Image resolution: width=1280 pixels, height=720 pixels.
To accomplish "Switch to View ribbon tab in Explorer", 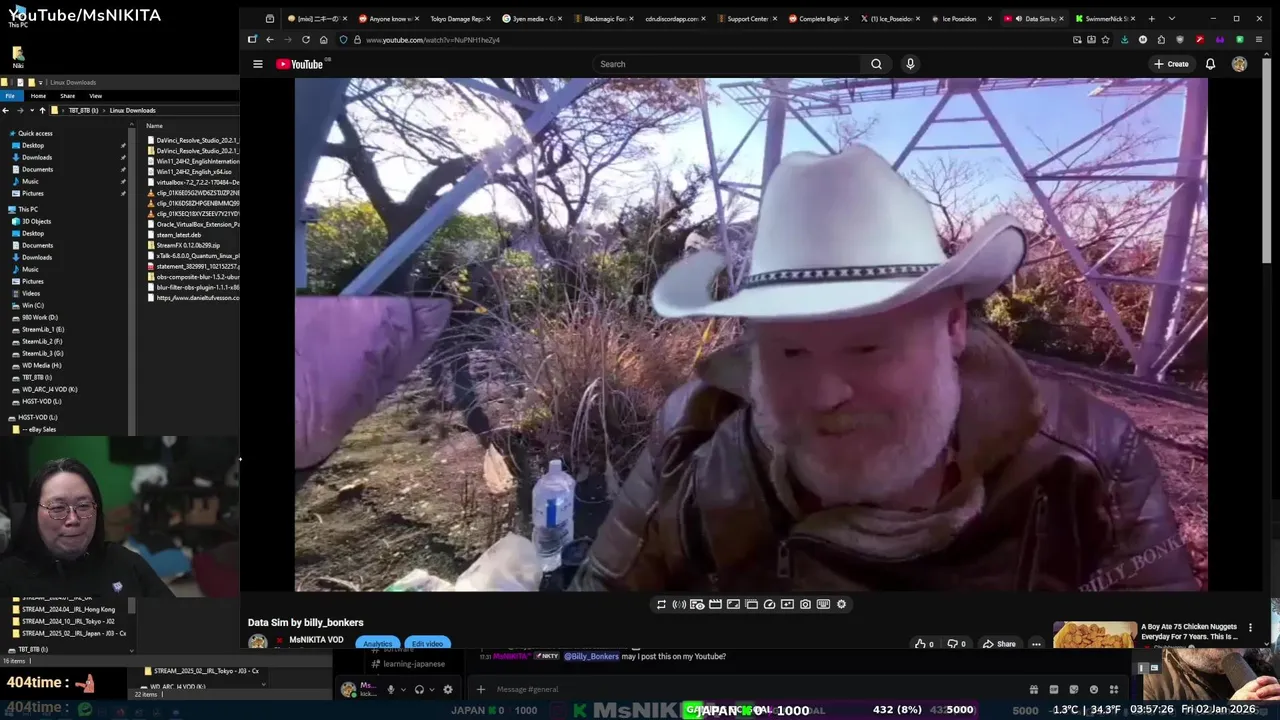I will (x=95, y=96).
